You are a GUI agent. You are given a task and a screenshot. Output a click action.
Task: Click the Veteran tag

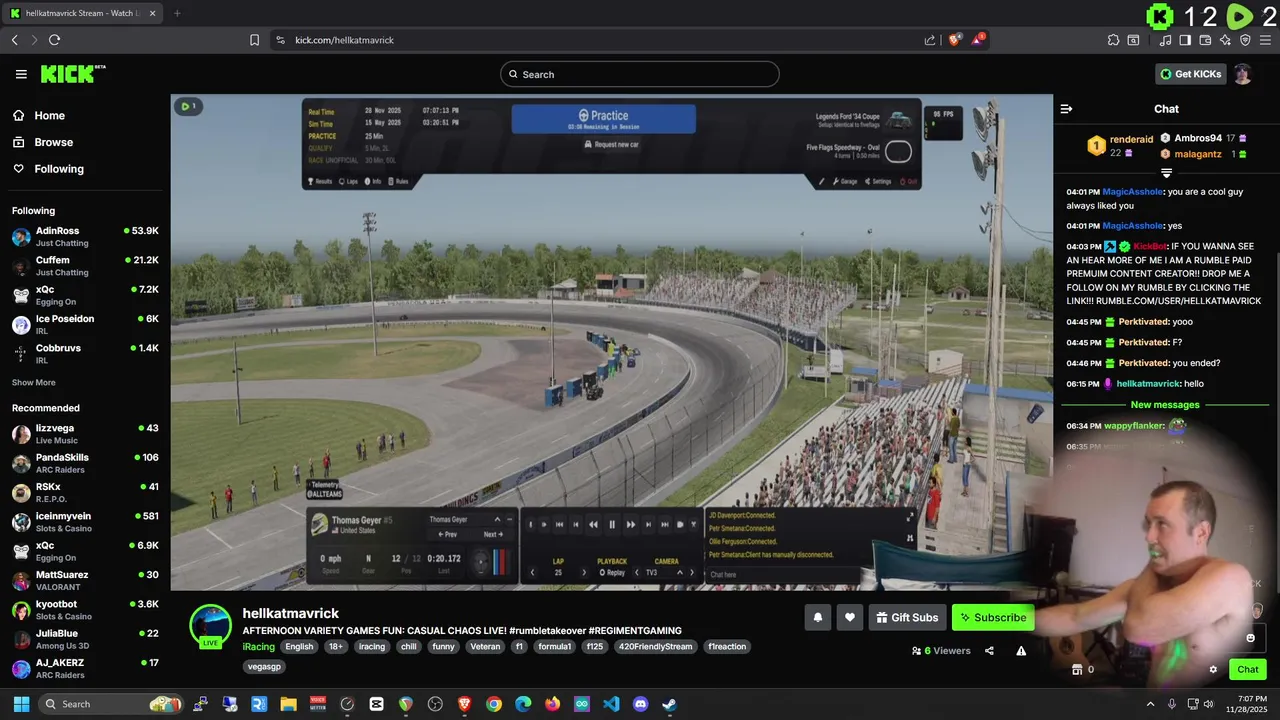[x=485, y=647]
